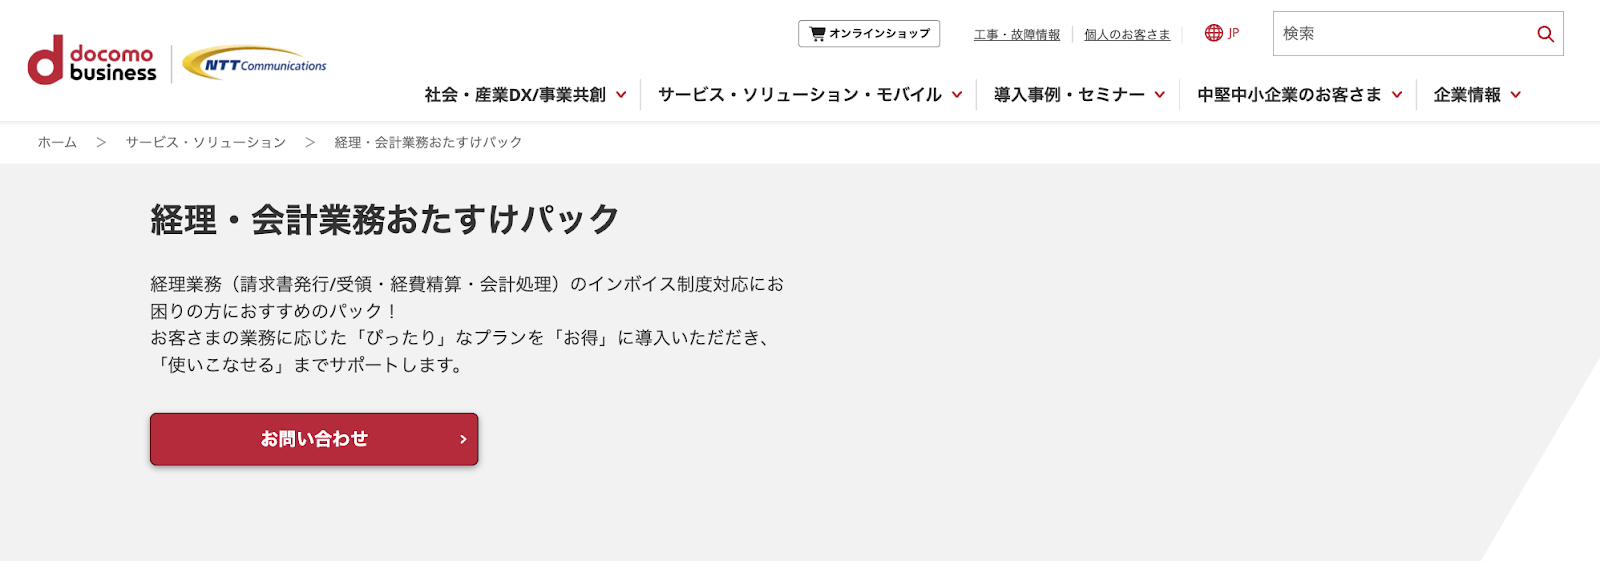Go to ホーム breadcrumb link
The image size is (1600, 561).
click(57, 143)
